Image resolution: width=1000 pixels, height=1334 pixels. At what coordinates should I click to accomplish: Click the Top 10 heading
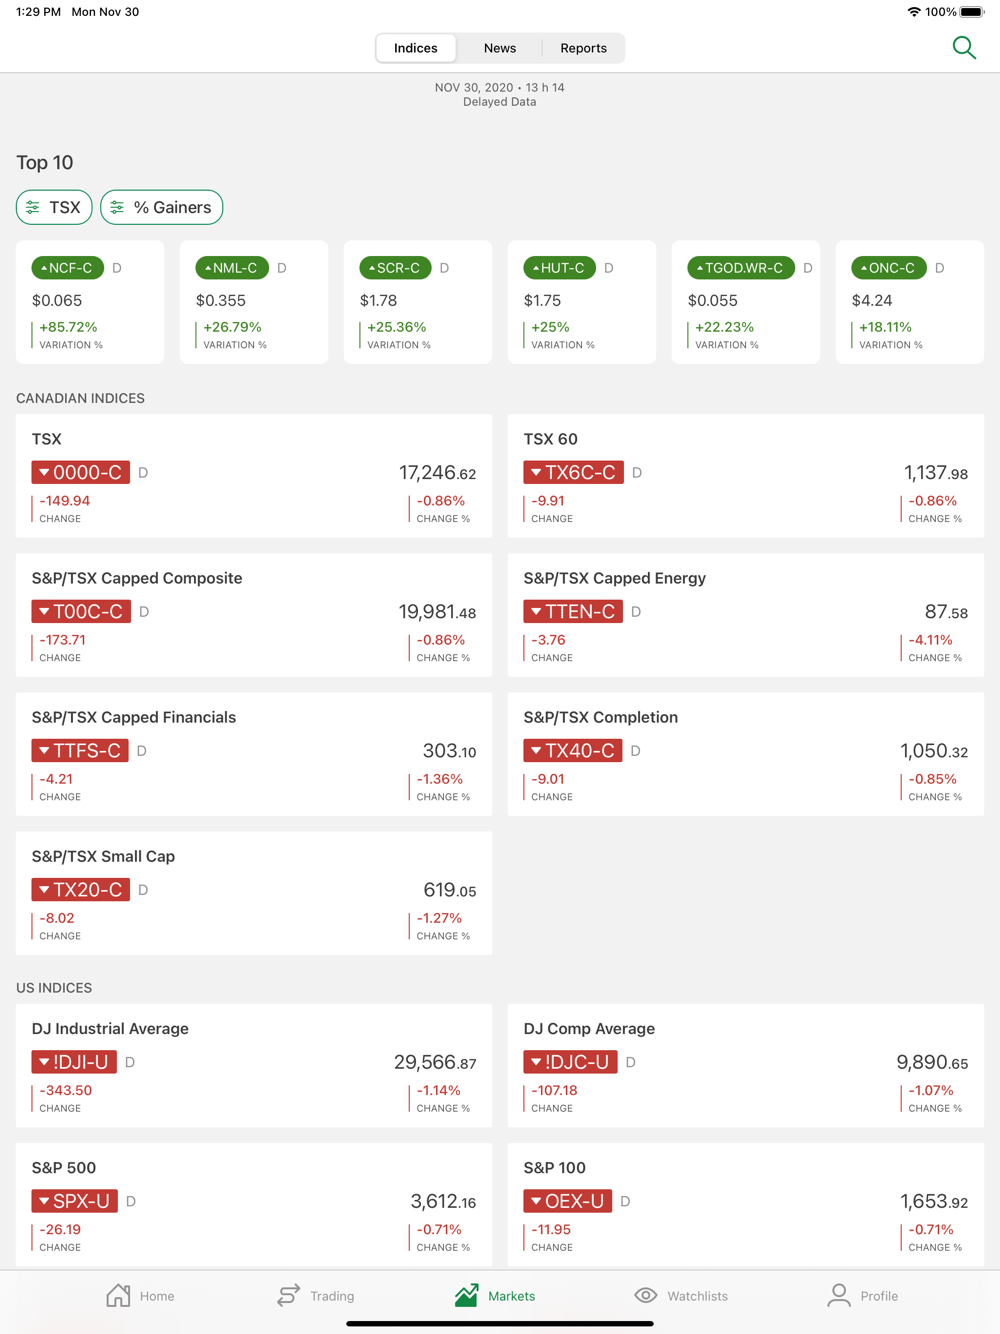pyautogui.click(x=45, y=162)
